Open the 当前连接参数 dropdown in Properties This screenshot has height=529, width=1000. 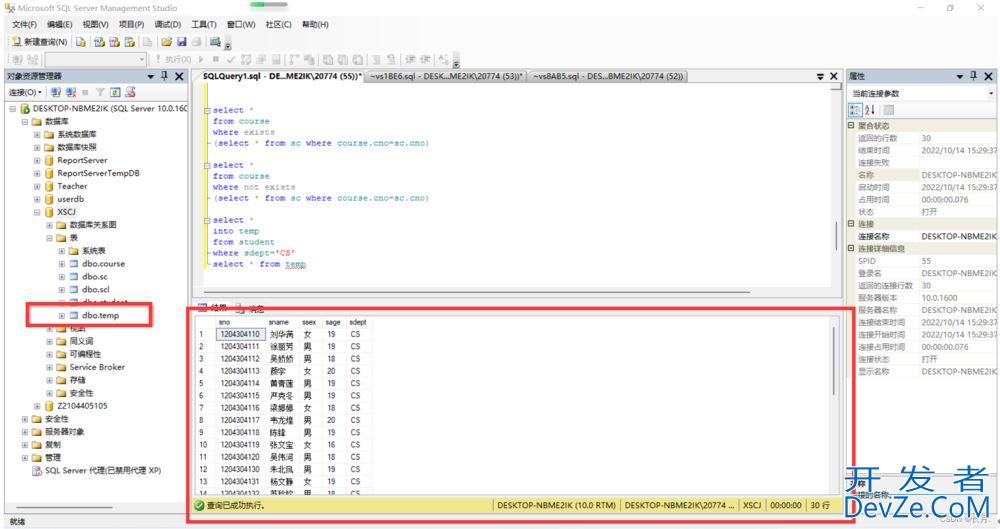click(991, 94)
